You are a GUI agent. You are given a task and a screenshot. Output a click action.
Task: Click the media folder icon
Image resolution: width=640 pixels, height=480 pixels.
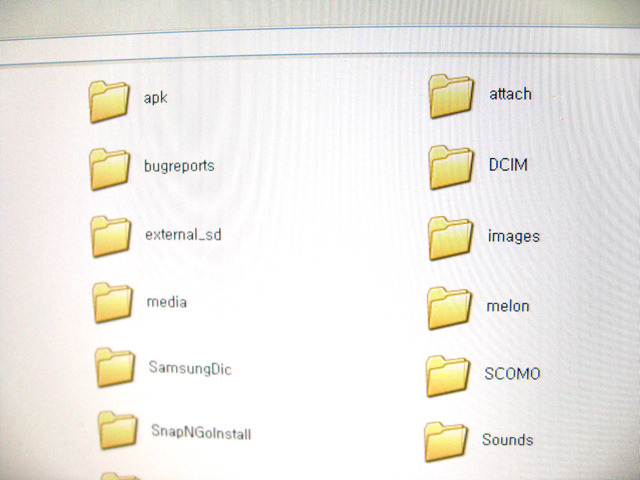pos(112,302)
